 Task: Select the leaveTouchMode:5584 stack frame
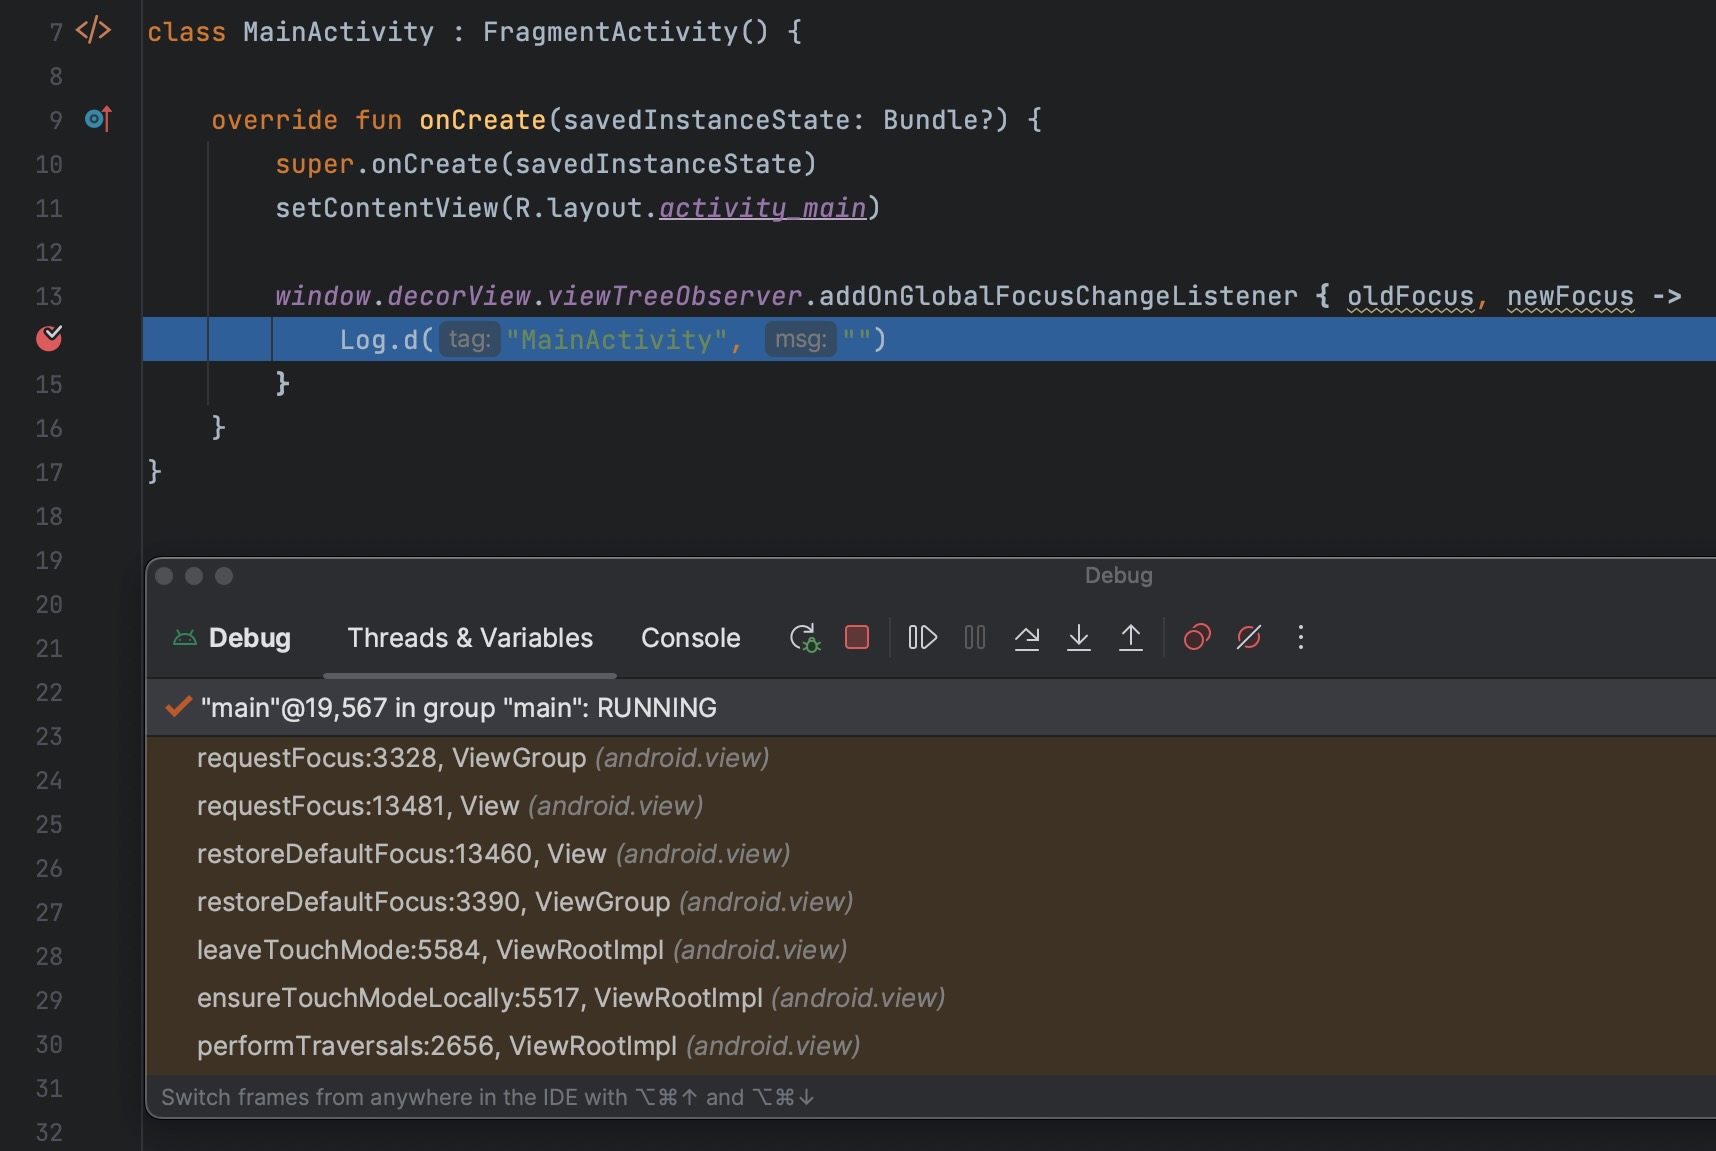[521, 950]
